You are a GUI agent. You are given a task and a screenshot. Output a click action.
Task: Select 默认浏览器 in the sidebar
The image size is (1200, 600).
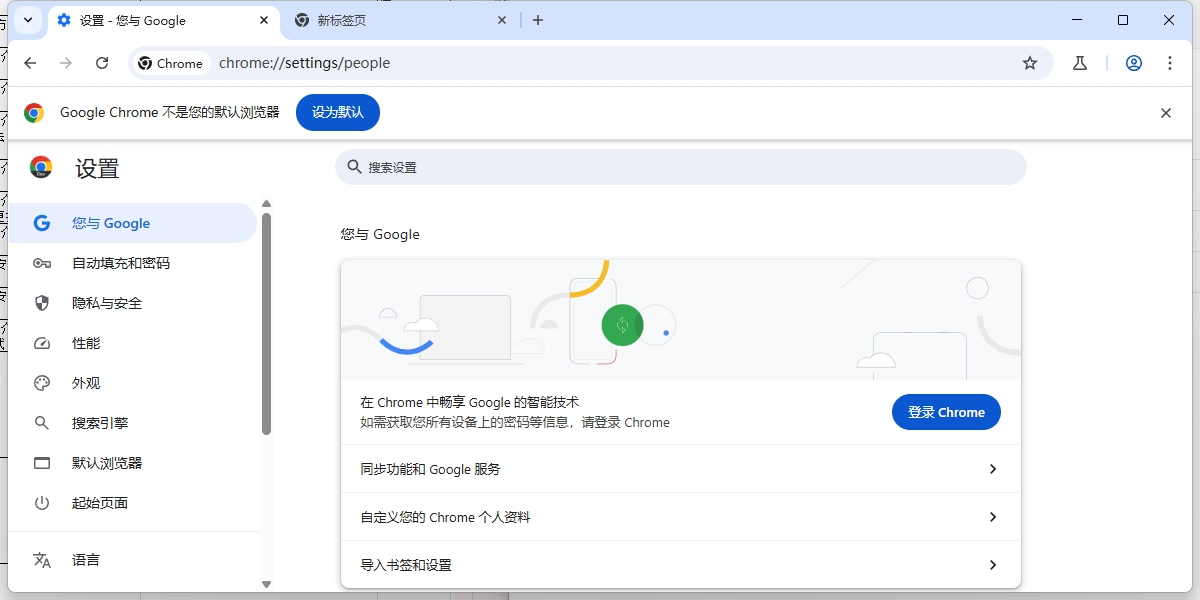pyautogui.click(x=108, y=463)
